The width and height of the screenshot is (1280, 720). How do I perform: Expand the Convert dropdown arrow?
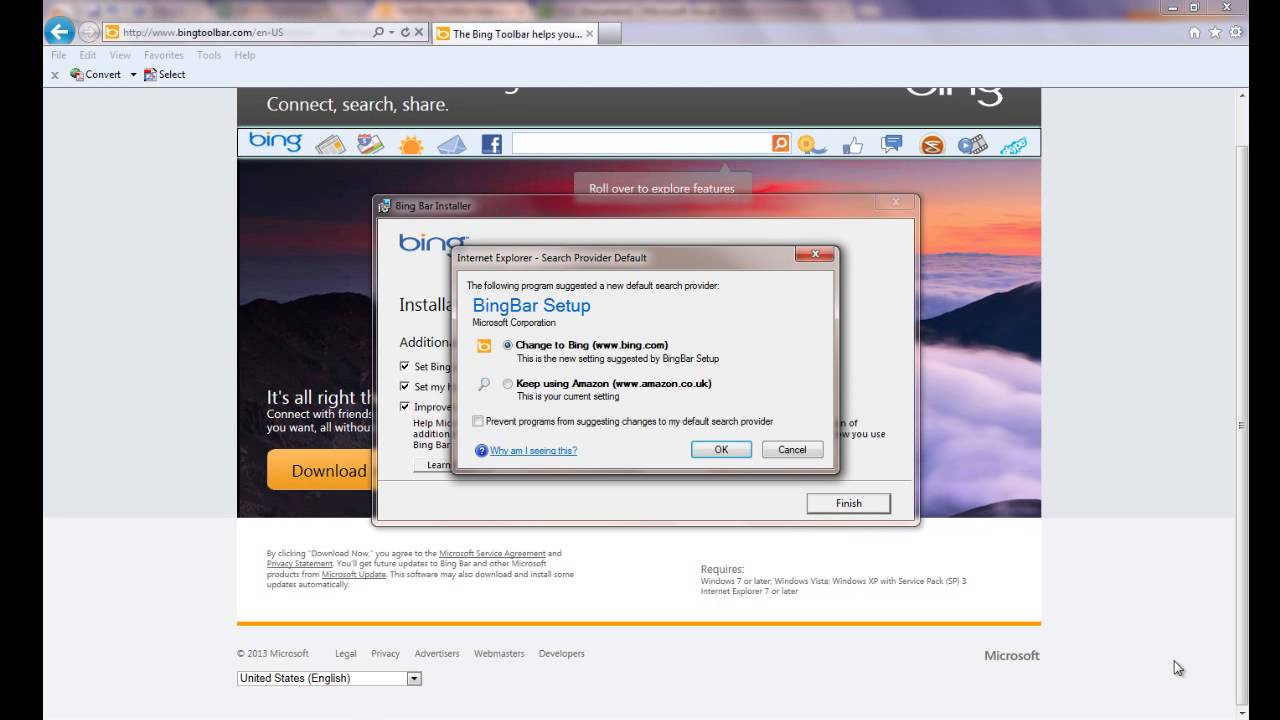click(x=133, y=75)
